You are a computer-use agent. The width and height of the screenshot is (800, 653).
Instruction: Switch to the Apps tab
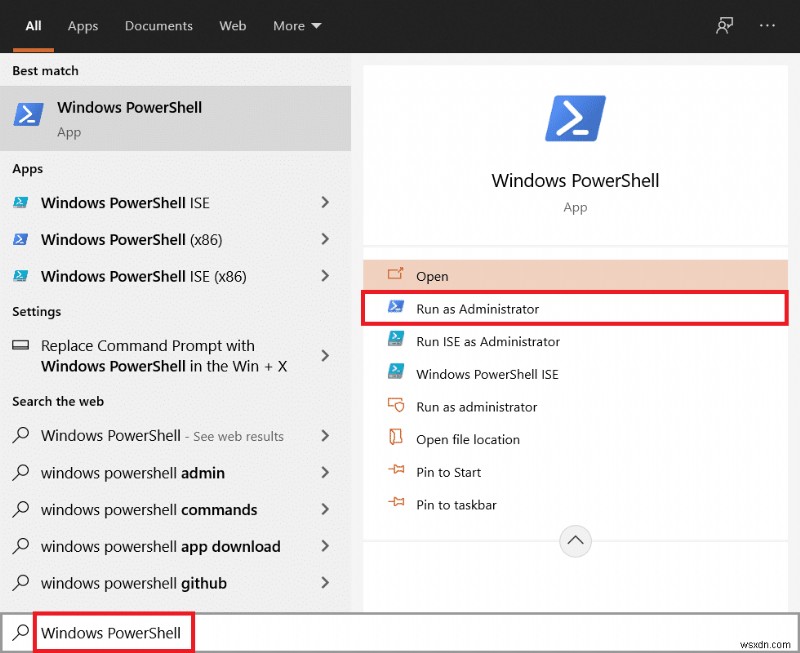coord(83,25)
